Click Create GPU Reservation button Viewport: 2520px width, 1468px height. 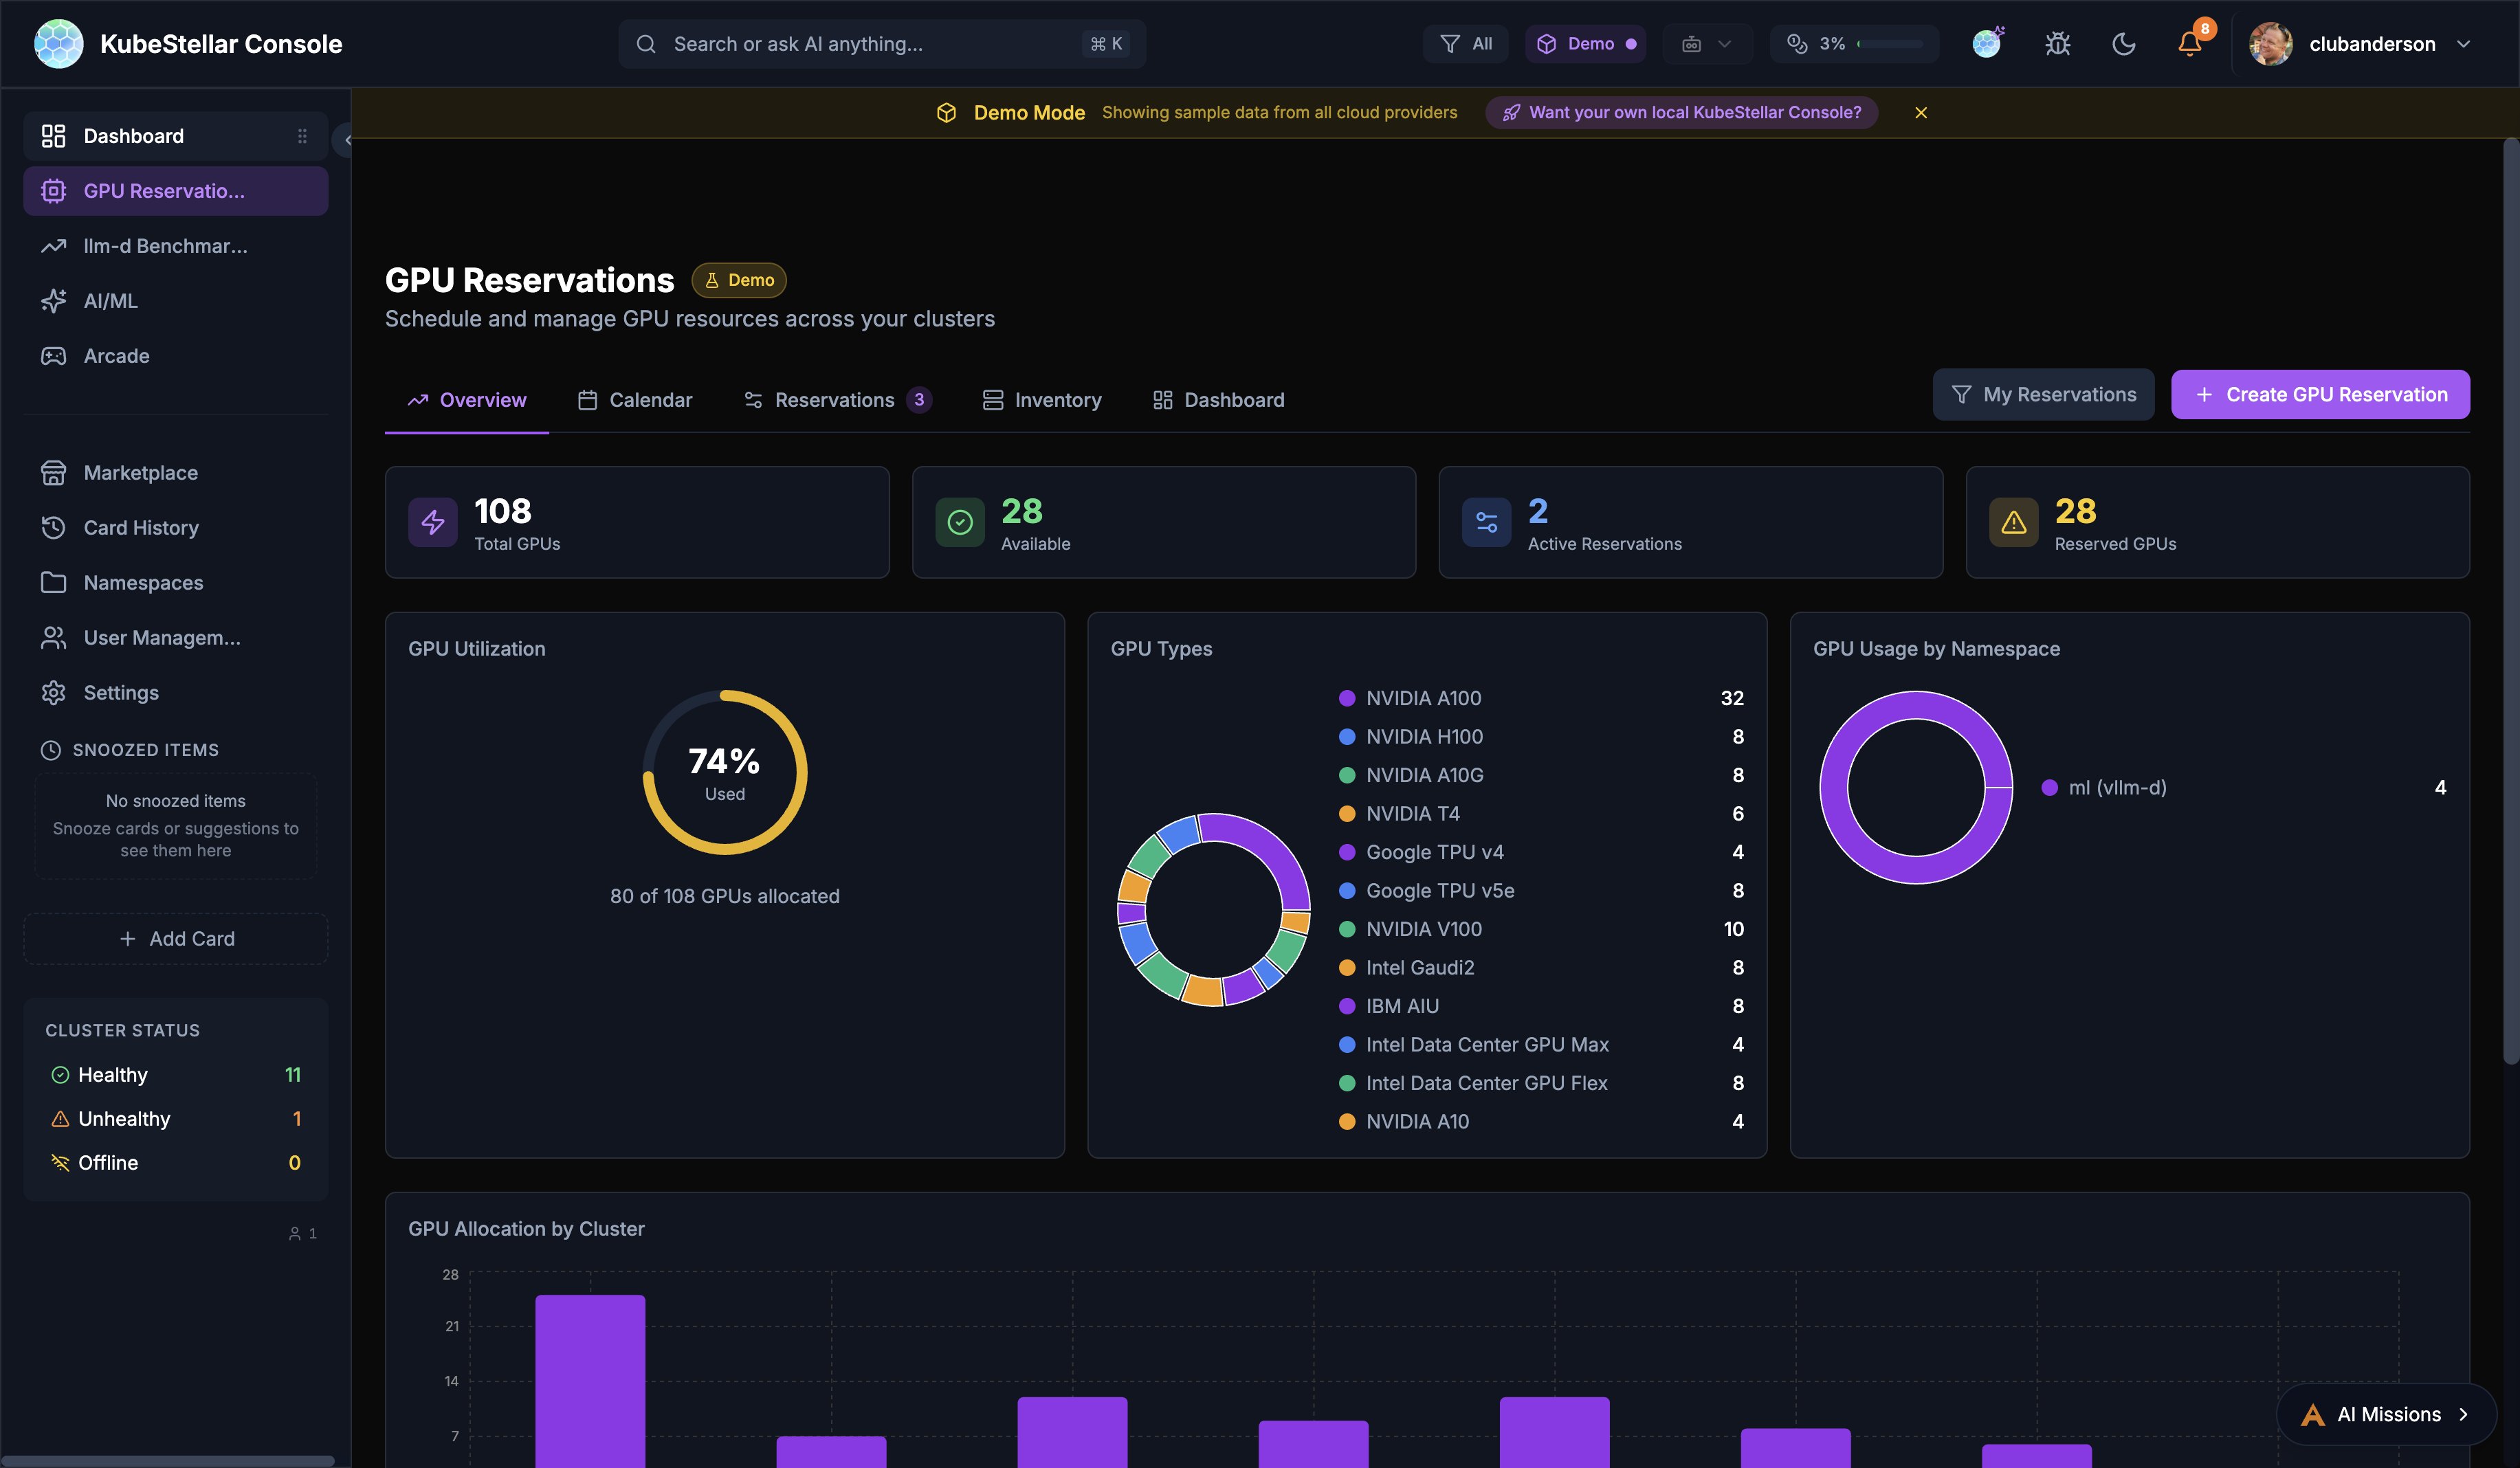(x=2320, y=394)
